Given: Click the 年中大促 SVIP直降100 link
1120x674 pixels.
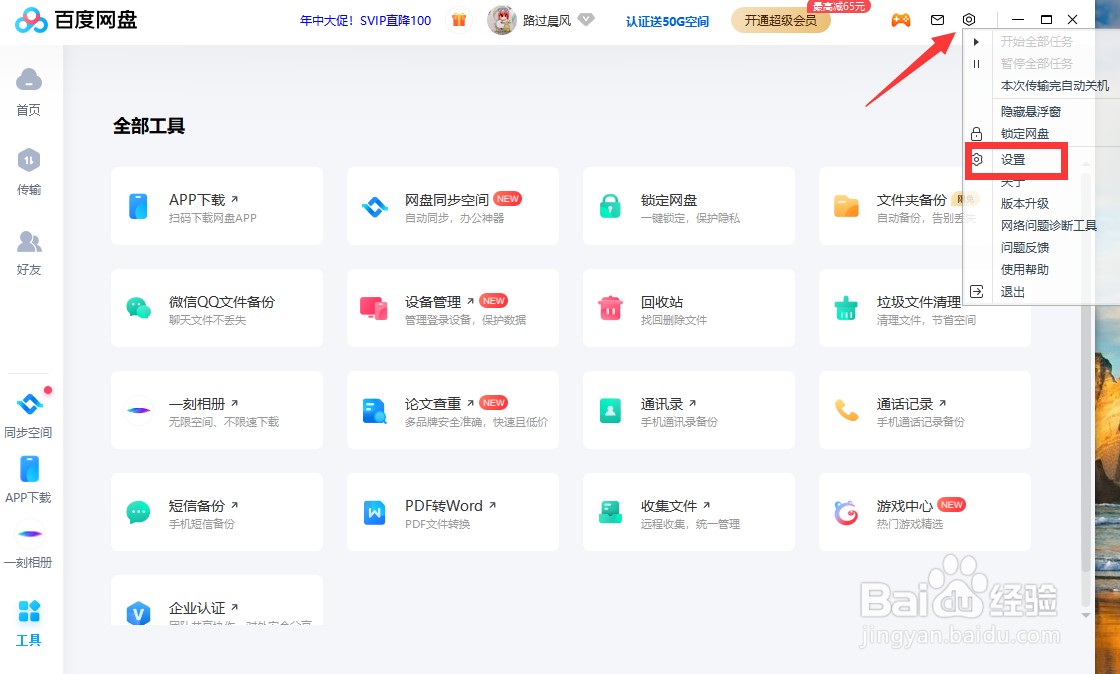Looking at the screenshot, I should pyautogui.click(x=365, y=21).
